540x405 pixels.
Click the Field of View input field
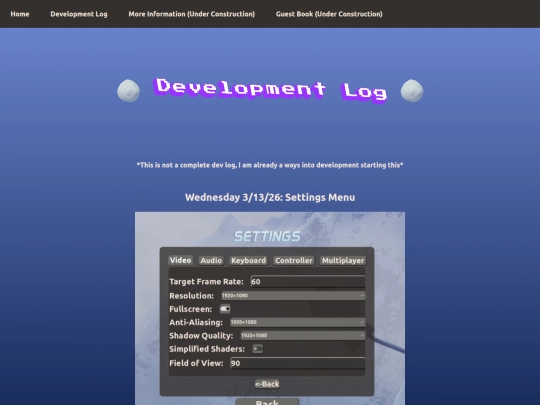pos(298,363)
